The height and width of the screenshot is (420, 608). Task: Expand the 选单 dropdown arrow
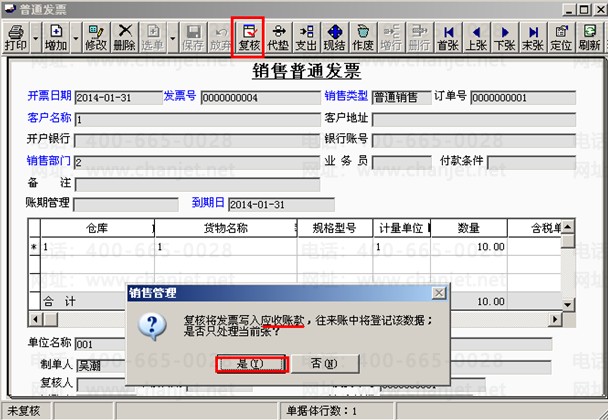coord(173,38)
